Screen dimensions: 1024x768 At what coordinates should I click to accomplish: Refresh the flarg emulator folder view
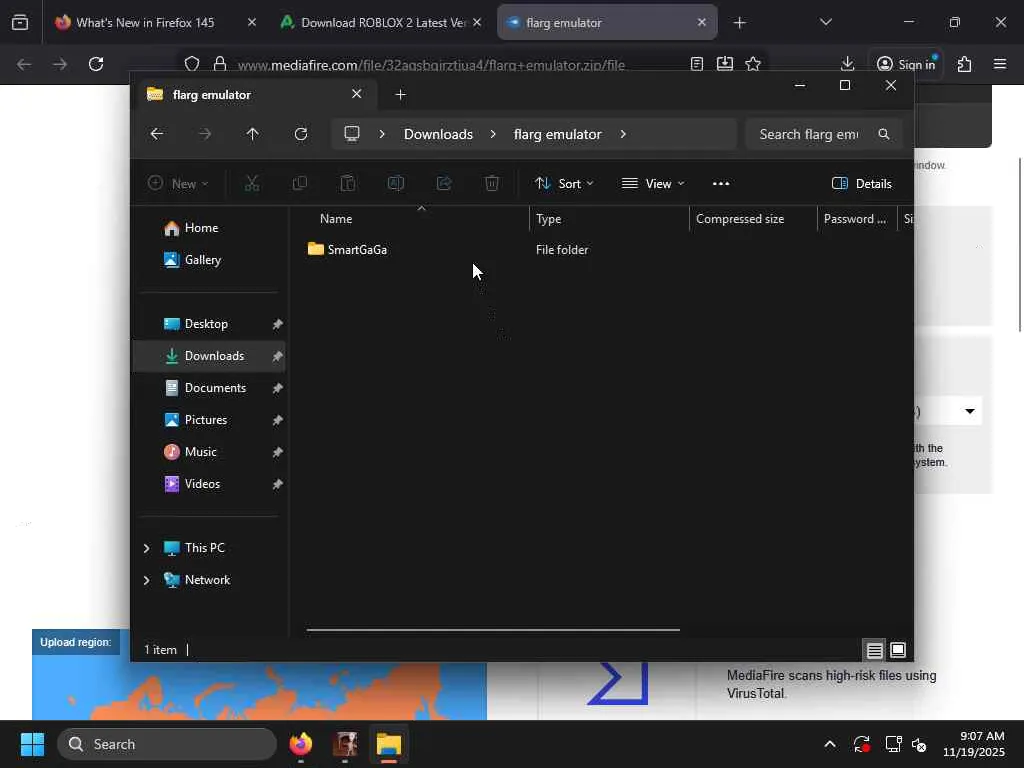pyautogui.click(x=300, y=134)
